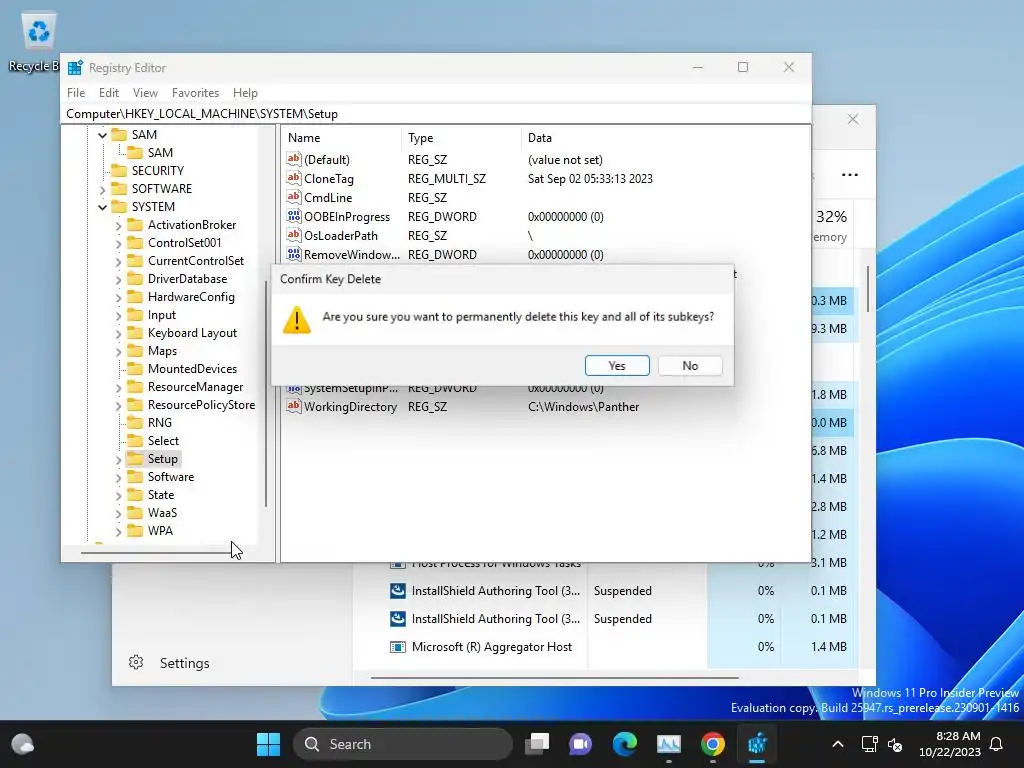Click the (Default) string value icon

coord(294,159)
